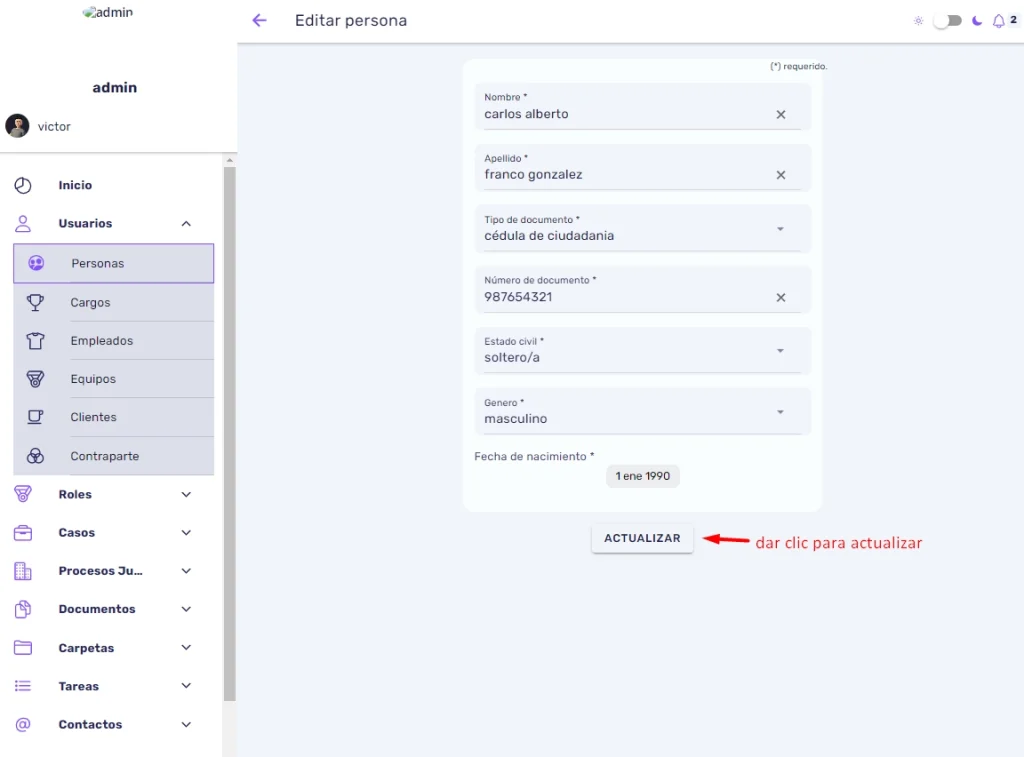Click the sidebar vertical scrollbar
This screenshot has width=1024, height=757.
click(x=229, y=434)
